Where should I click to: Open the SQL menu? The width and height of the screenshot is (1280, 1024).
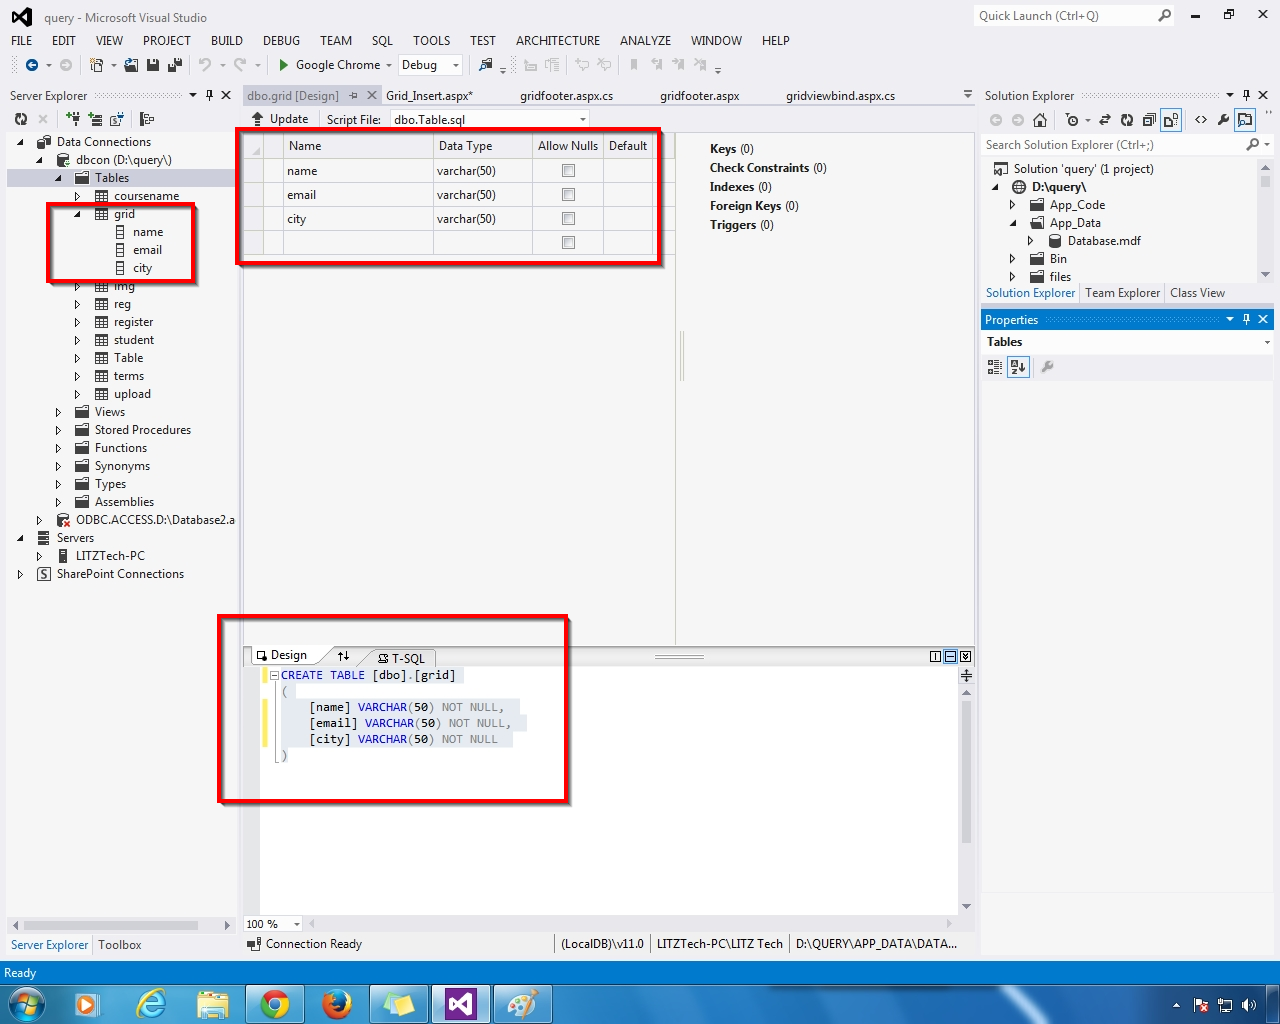click(x=382, y=41)
